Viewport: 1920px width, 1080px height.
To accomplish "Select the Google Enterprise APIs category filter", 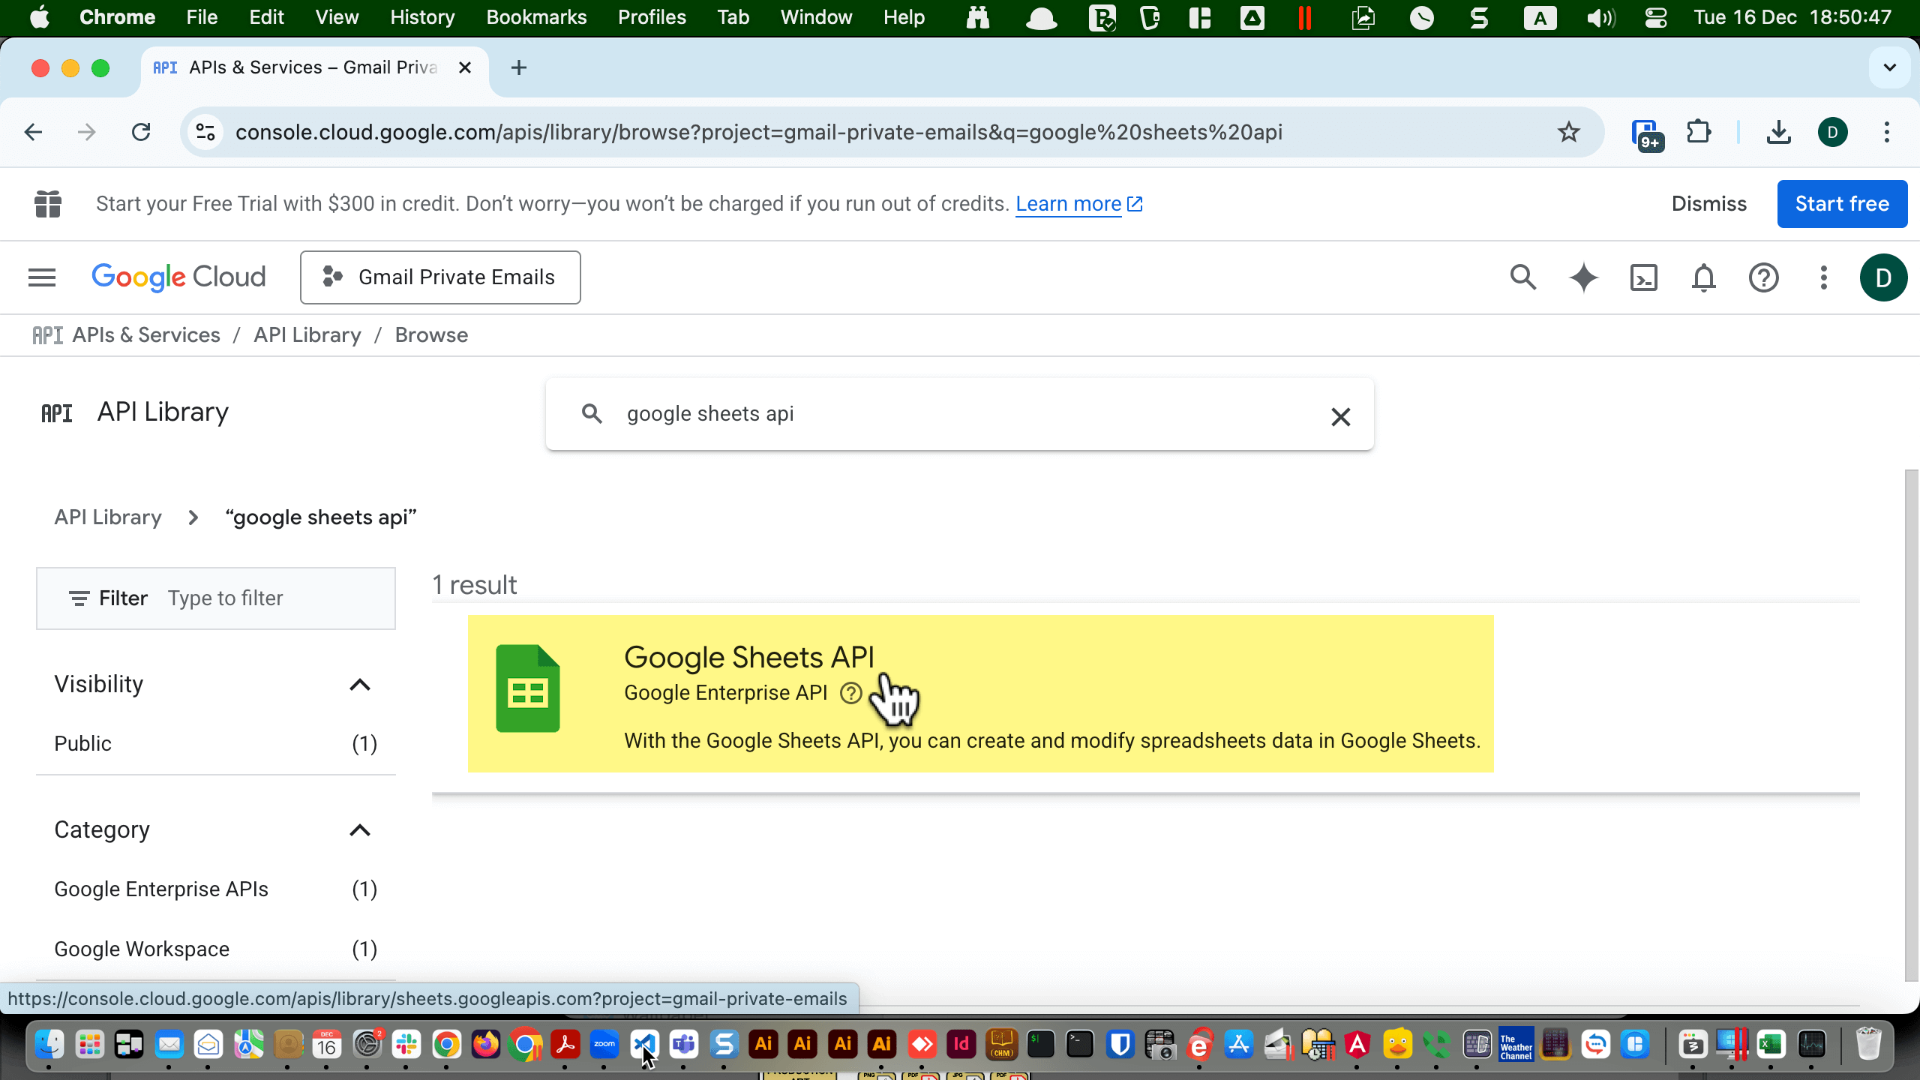I will tap(161, 889).
